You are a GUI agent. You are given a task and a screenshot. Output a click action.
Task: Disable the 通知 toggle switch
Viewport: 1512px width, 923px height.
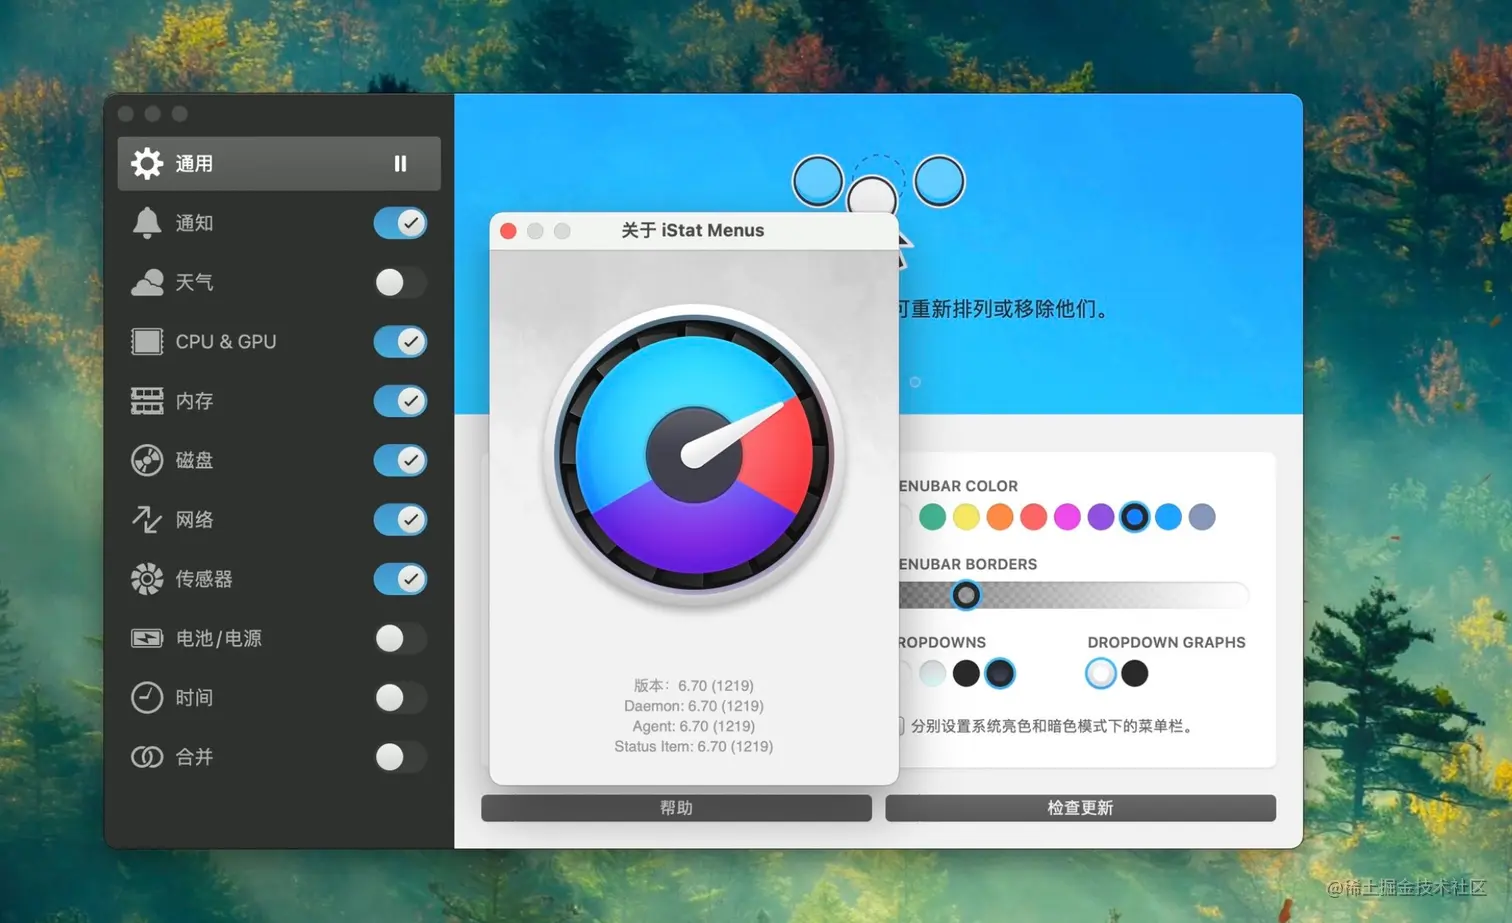400,223
